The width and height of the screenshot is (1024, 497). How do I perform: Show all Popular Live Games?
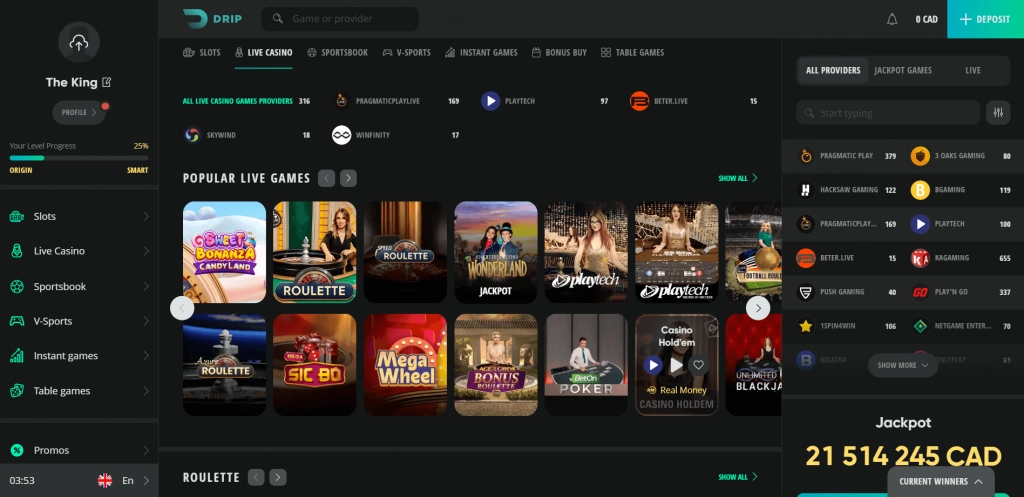coord(738,178)
